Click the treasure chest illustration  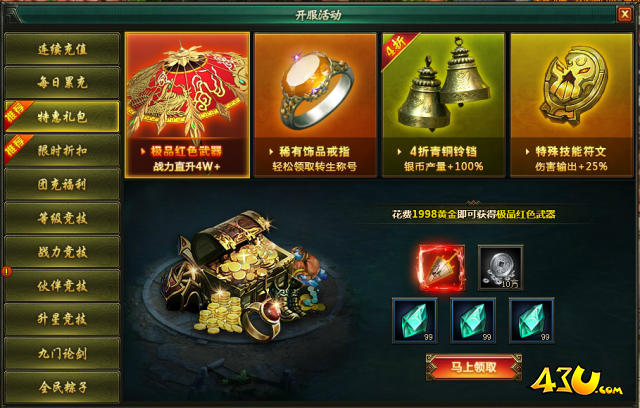tap(241, 277)
